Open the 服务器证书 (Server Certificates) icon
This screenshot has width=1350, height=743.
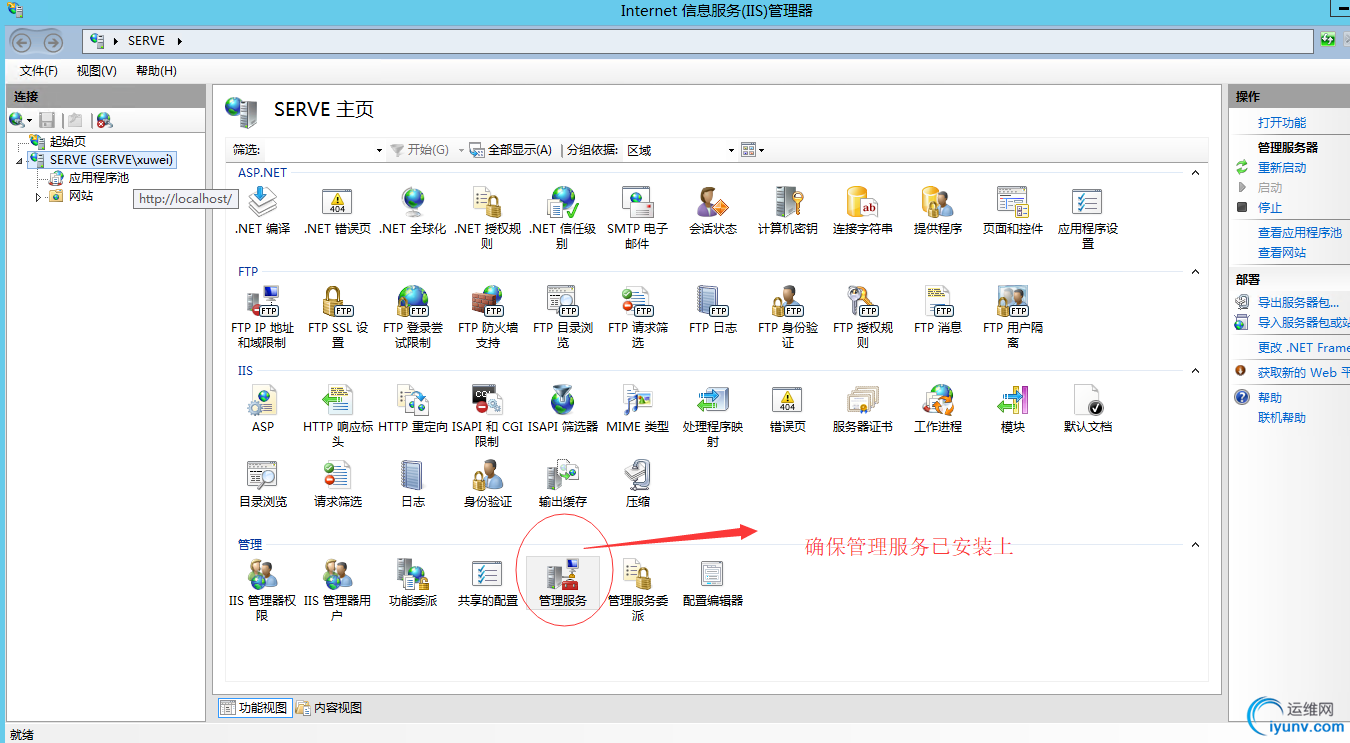863,404
